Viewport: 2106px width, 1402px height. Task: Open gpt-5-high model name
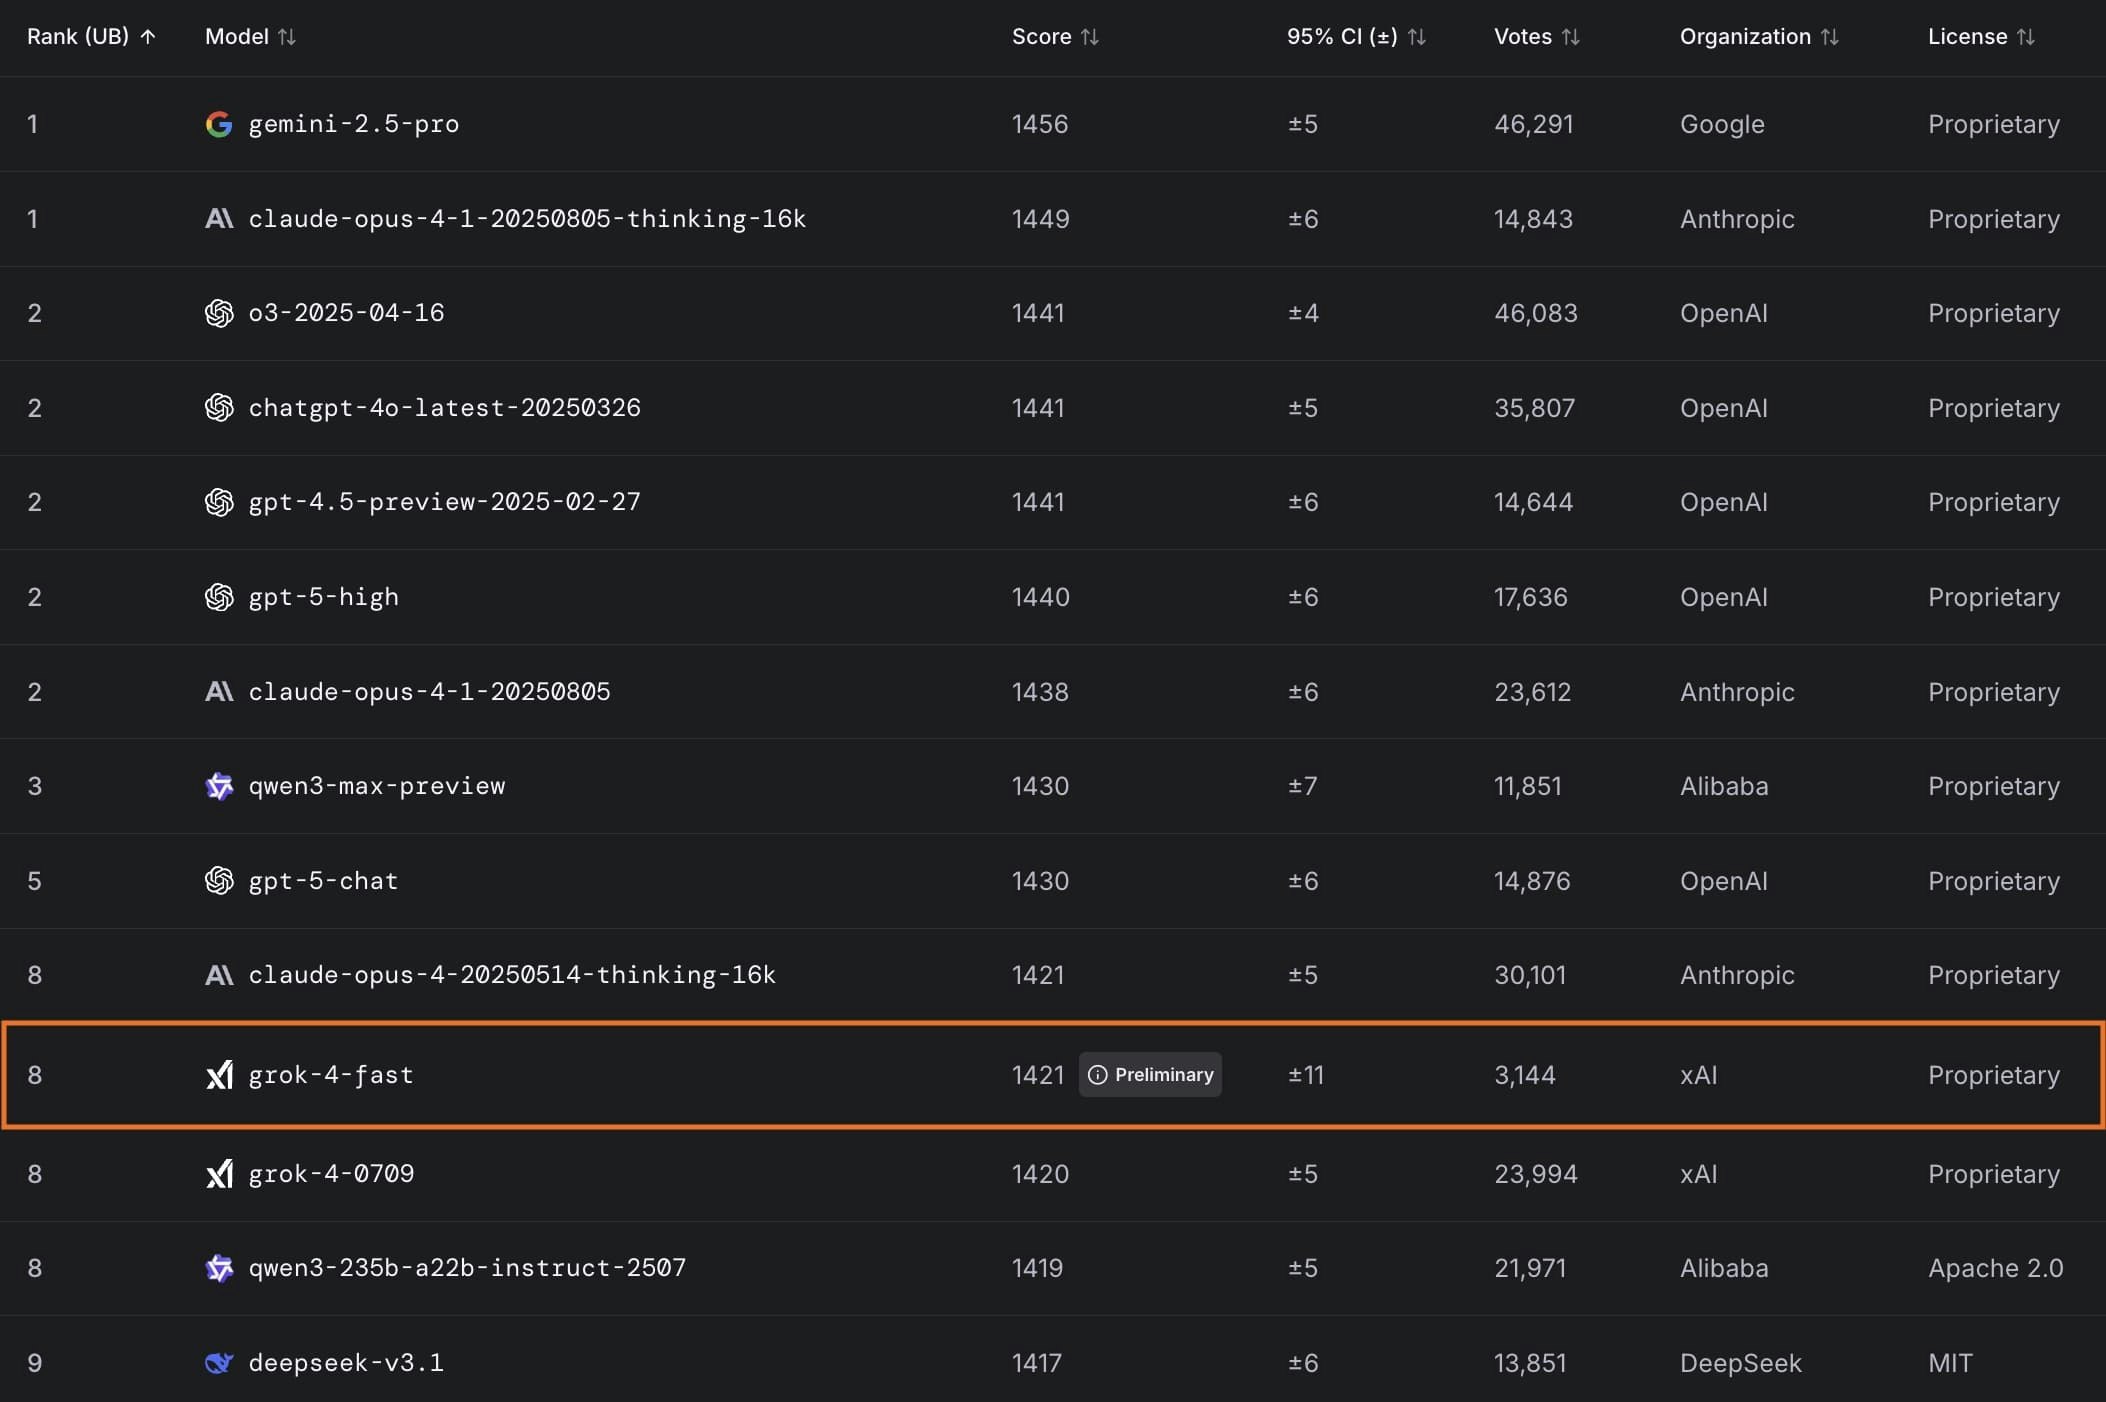[323, 597]
